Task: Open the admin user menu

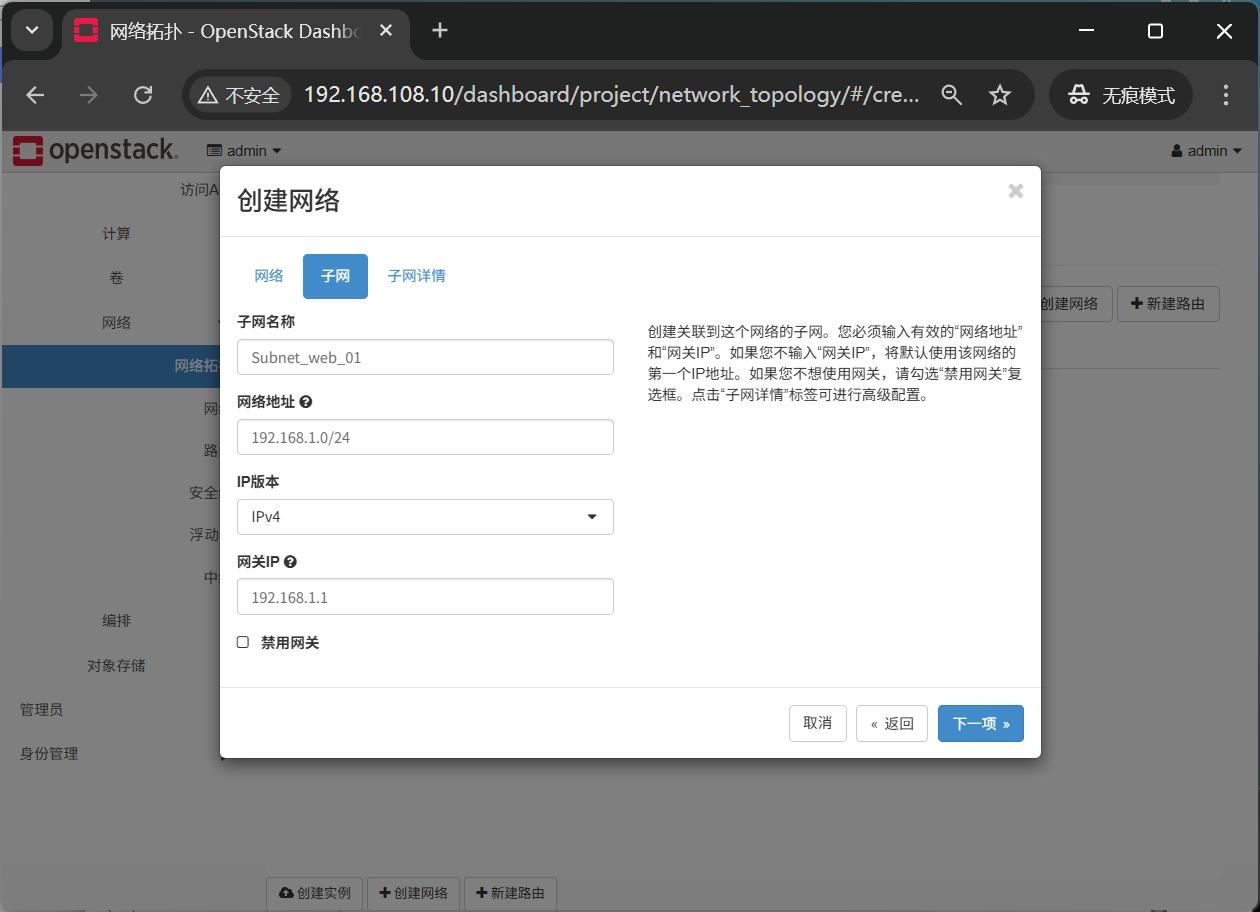Action: pos(1207,151)
